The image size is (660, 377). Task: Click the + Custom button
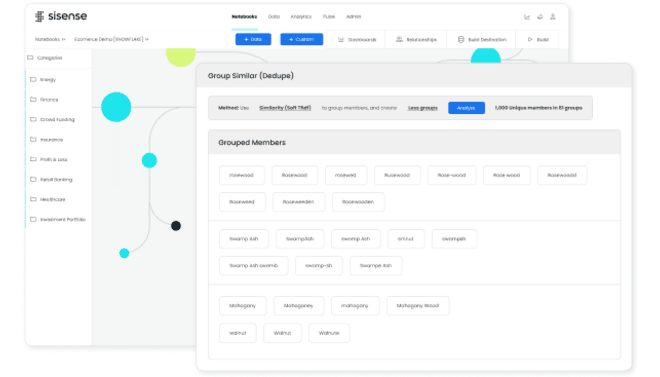(302, 39)
